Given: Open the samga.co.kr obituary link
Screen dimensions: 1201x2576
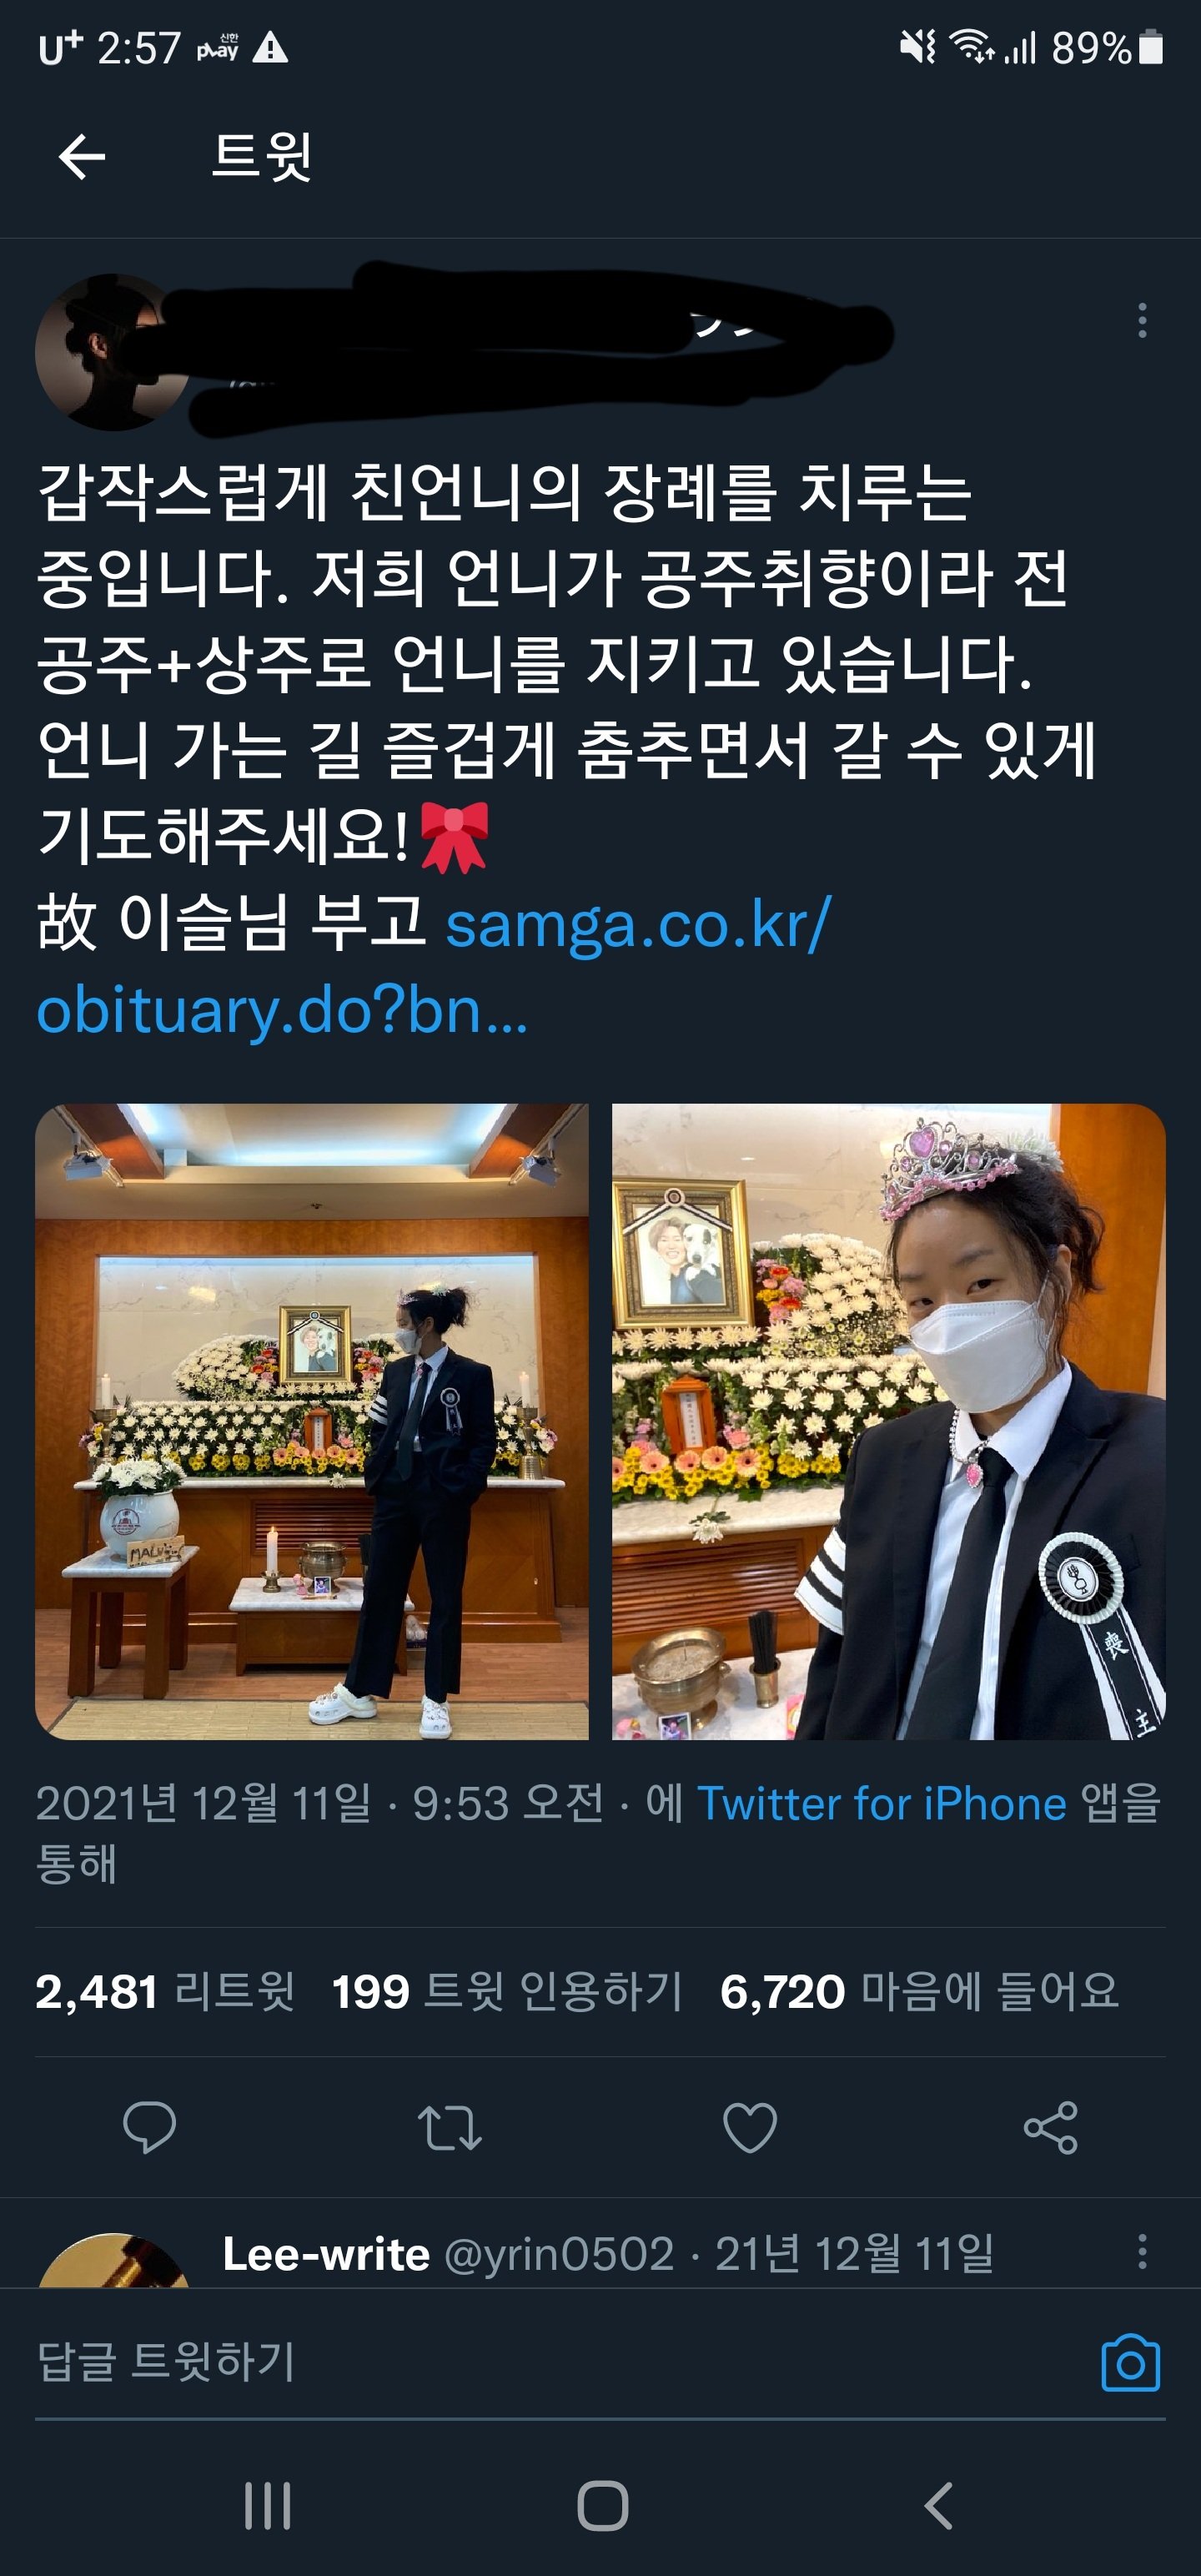Looking at the screenshot, I should pos(435,967).
